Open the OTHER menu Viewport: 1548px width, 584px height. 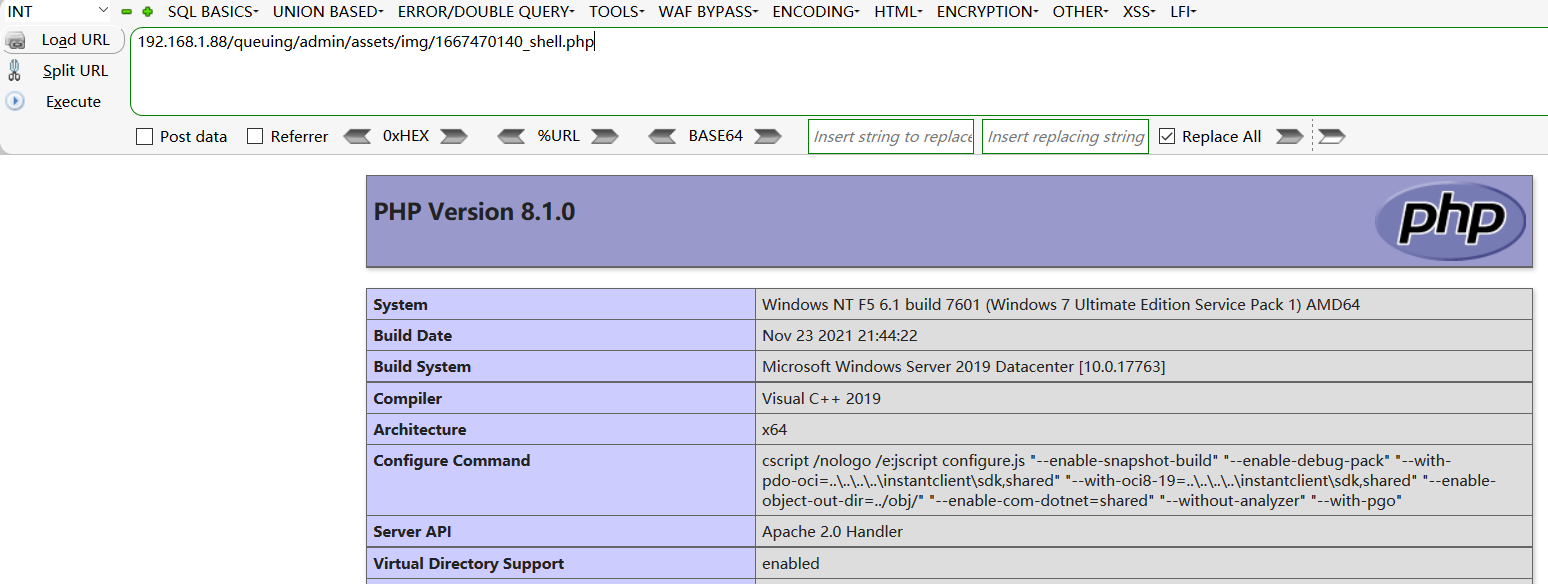(x=1080, y=12)
